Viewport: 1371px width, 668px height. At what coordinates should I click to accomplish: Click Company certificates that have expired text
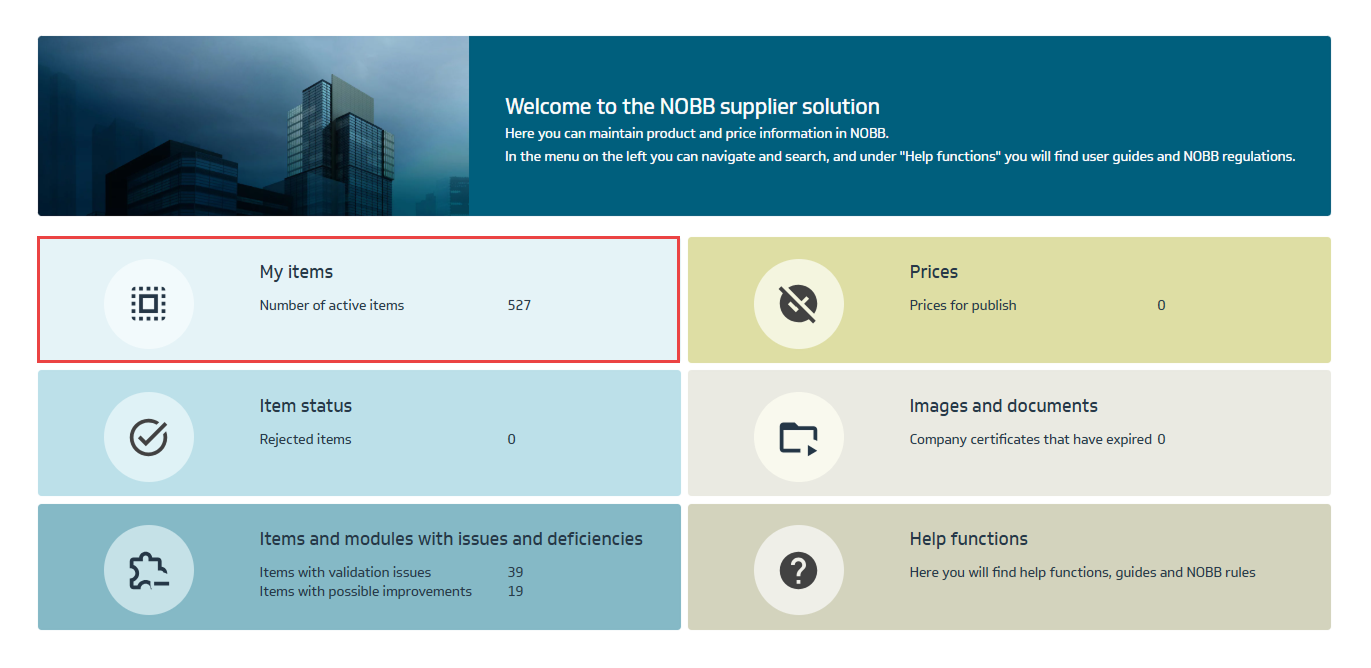1030,439
